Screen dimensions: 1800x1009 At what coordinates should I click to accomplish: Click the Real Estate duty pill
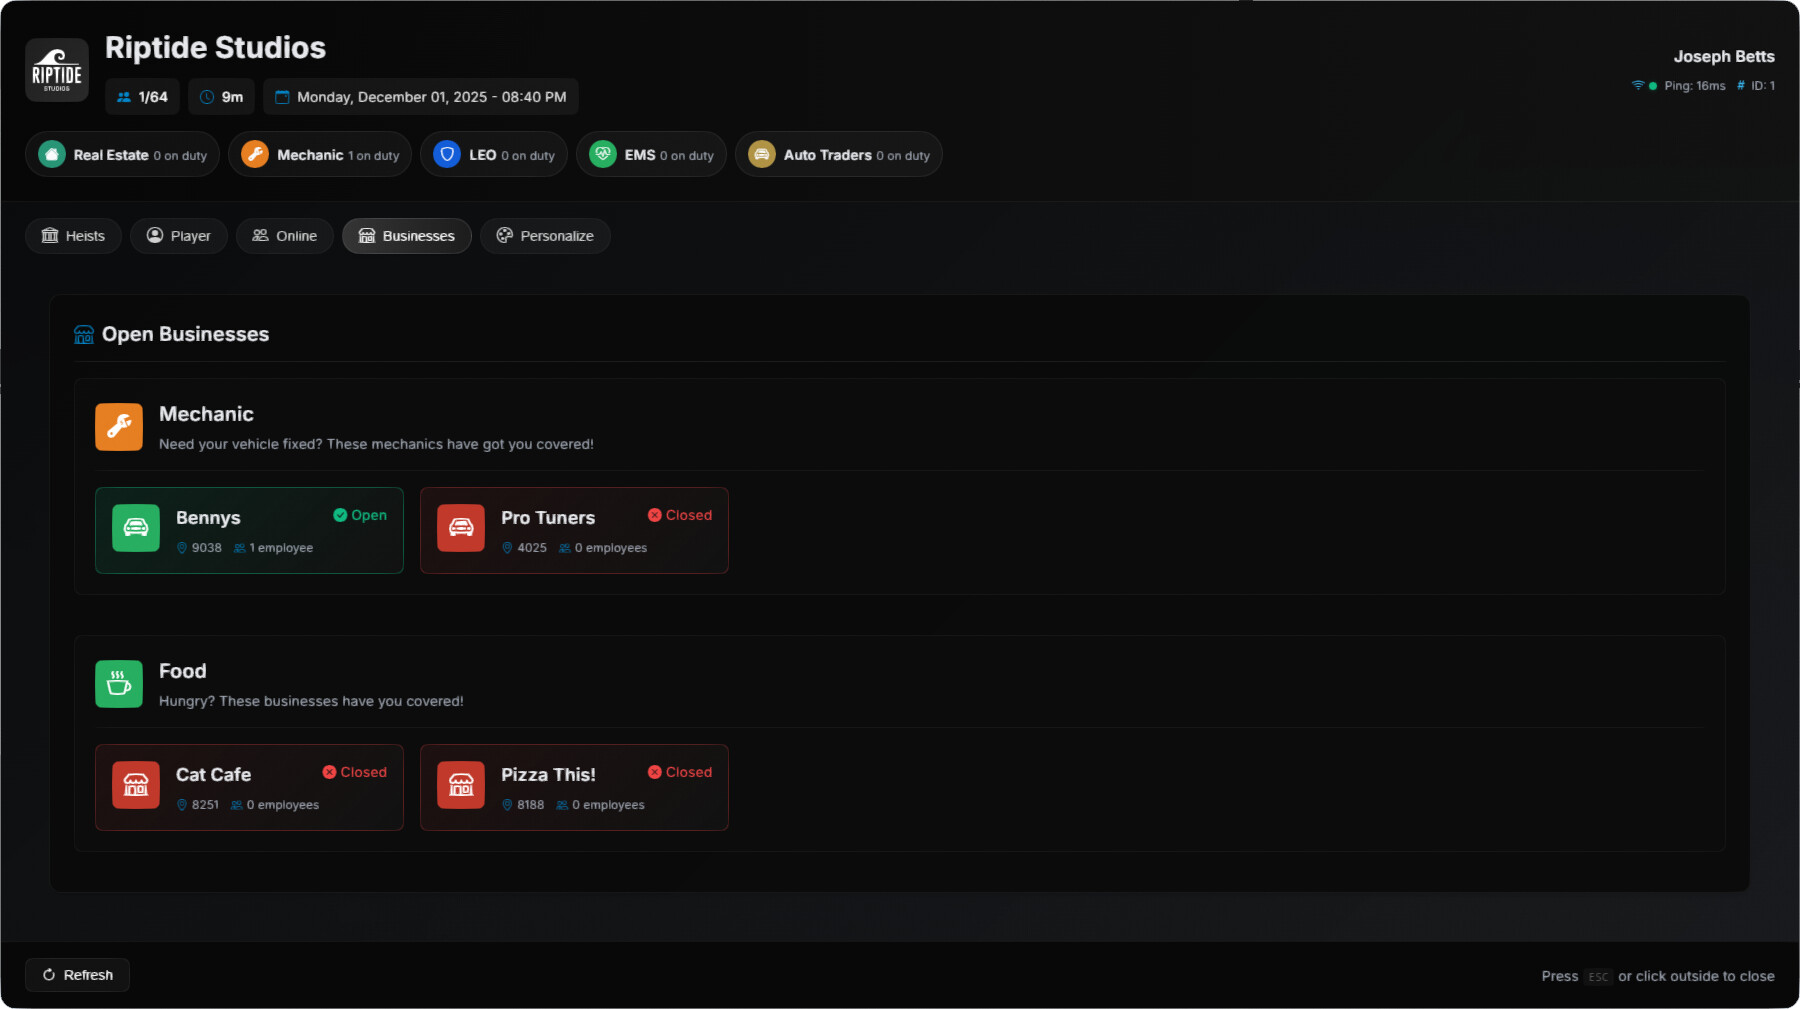tap(122, 155)
